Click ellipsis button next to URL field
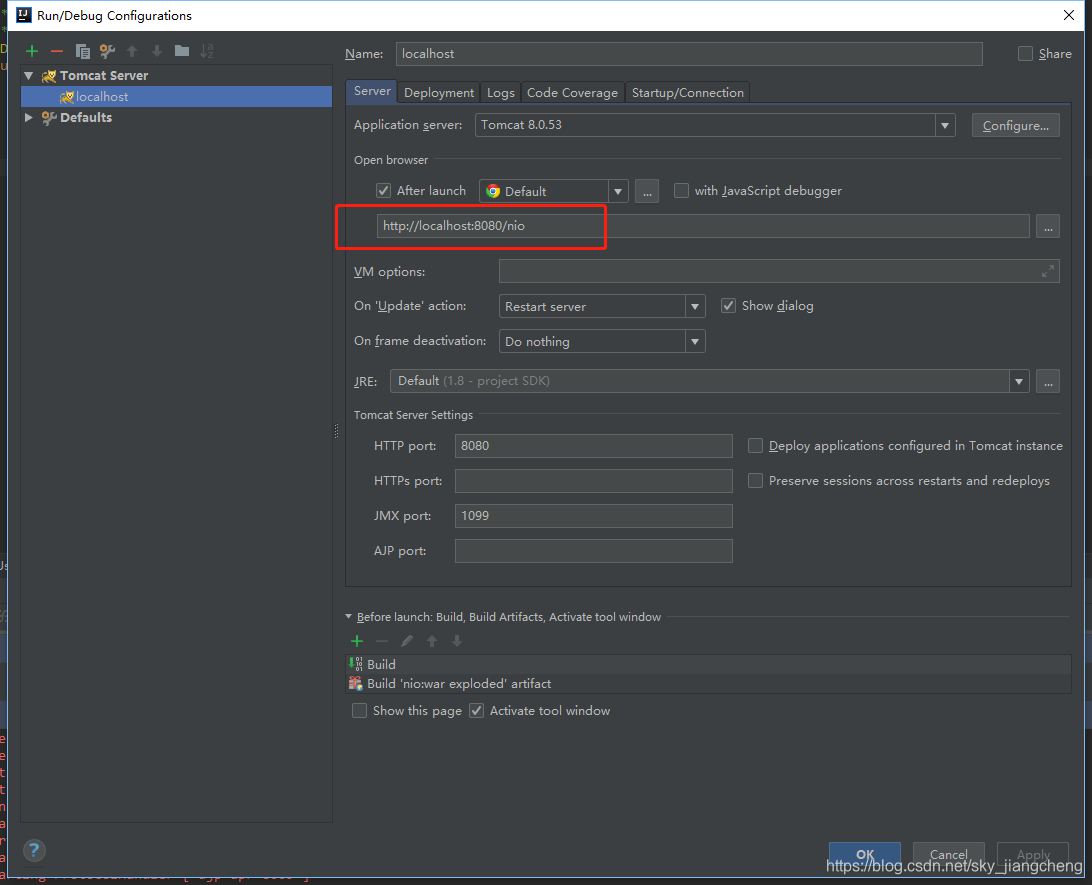The image size is (1092, 885). pos(1048,226)
